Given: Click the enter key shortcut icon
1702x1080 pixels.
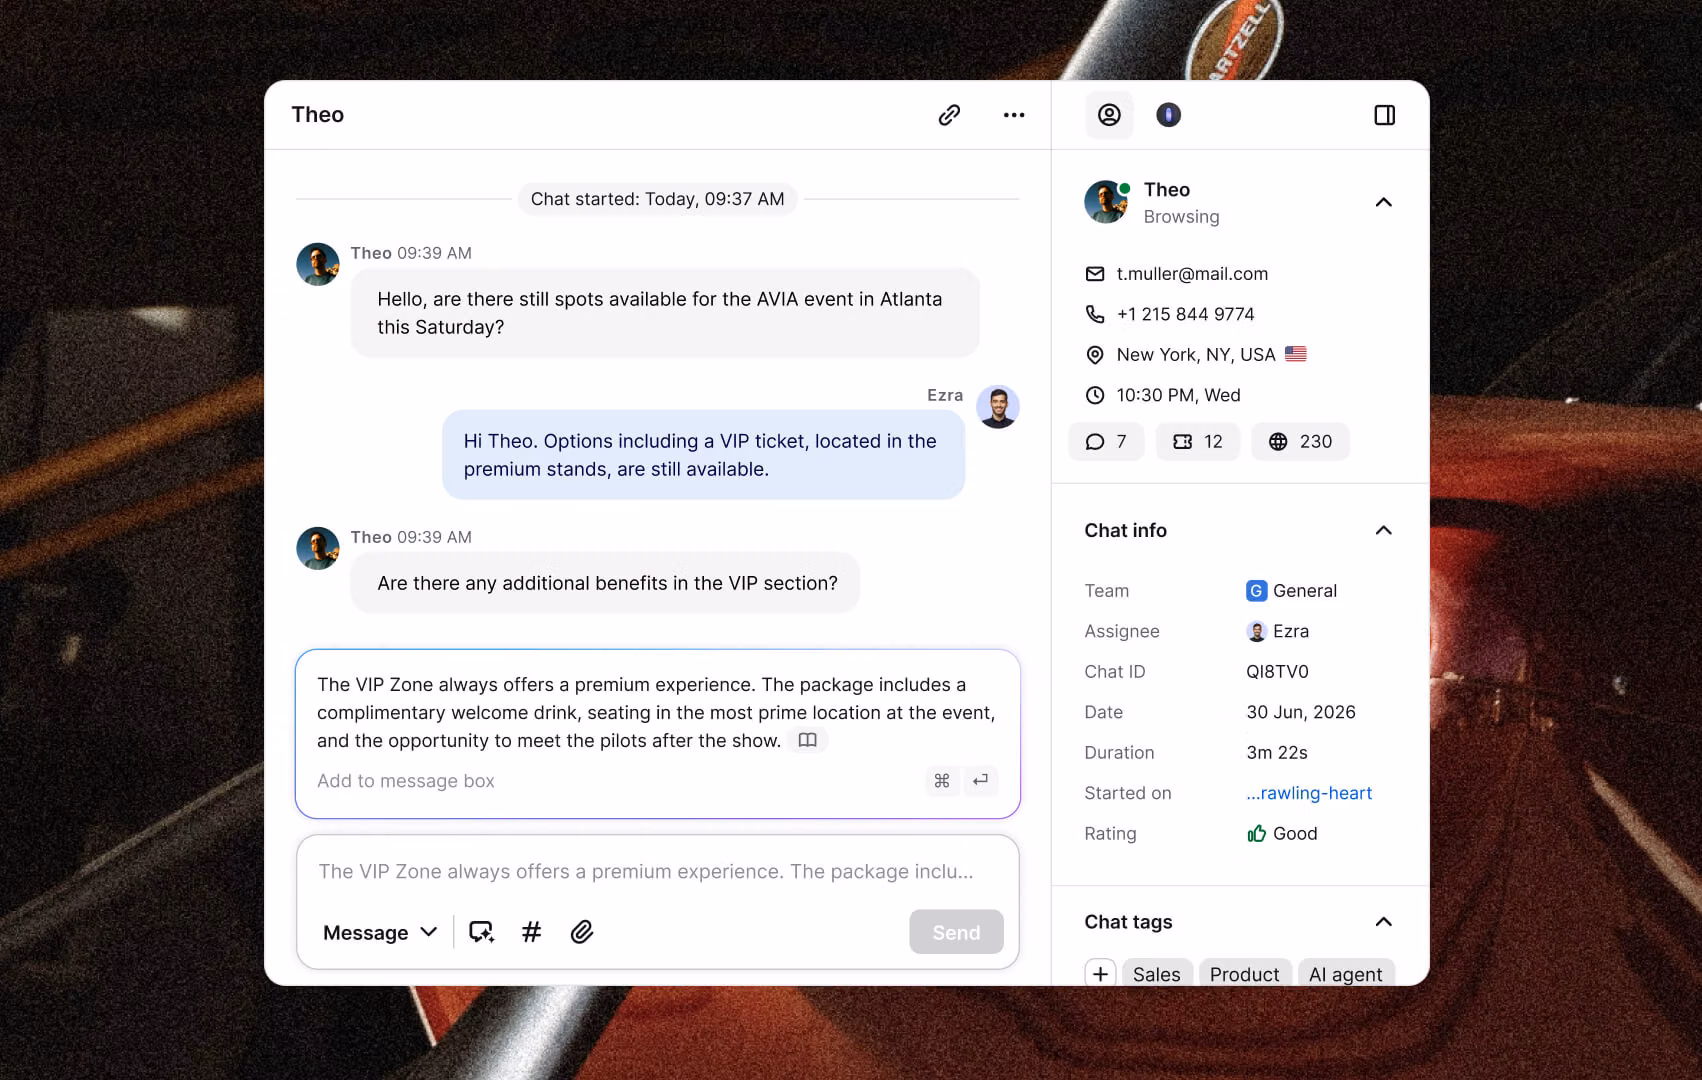Looking at the screenshot, I should click(981, 781).
